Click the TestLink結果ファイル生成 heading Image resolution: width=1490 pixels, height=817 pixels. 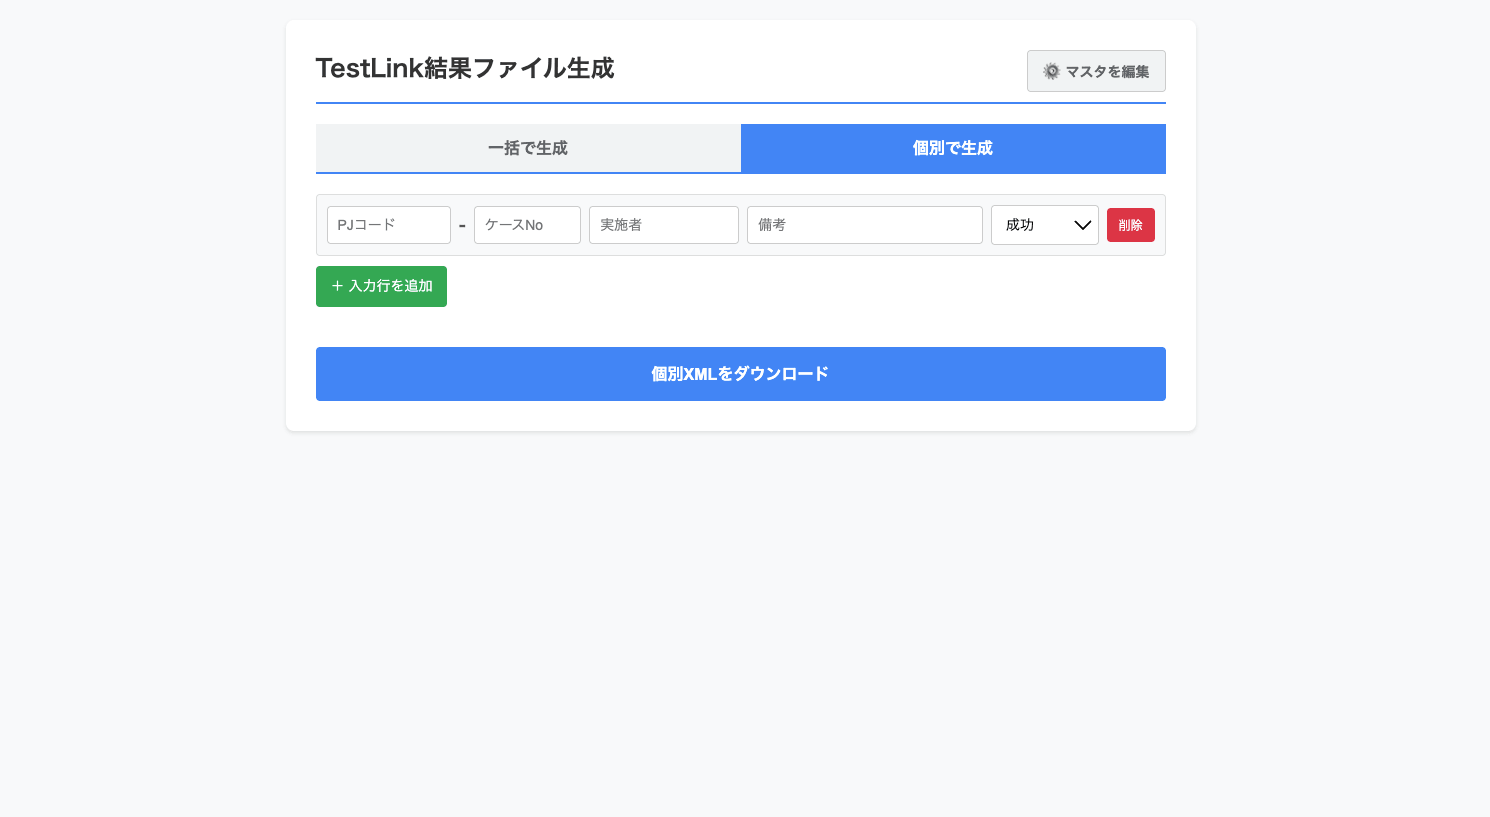pos(465,68)
